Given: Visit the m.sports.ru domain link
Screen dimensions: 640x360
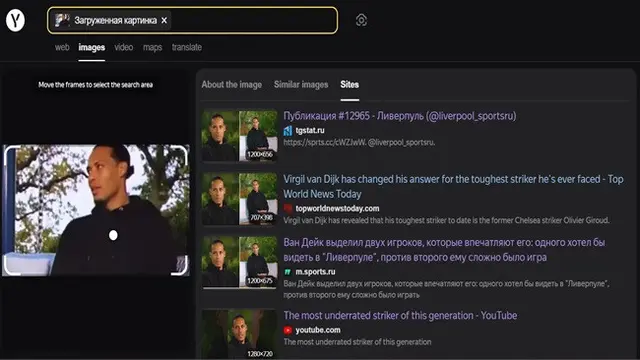Looking at the screenshot, I should pyautogui.click(x=315, y=272).
